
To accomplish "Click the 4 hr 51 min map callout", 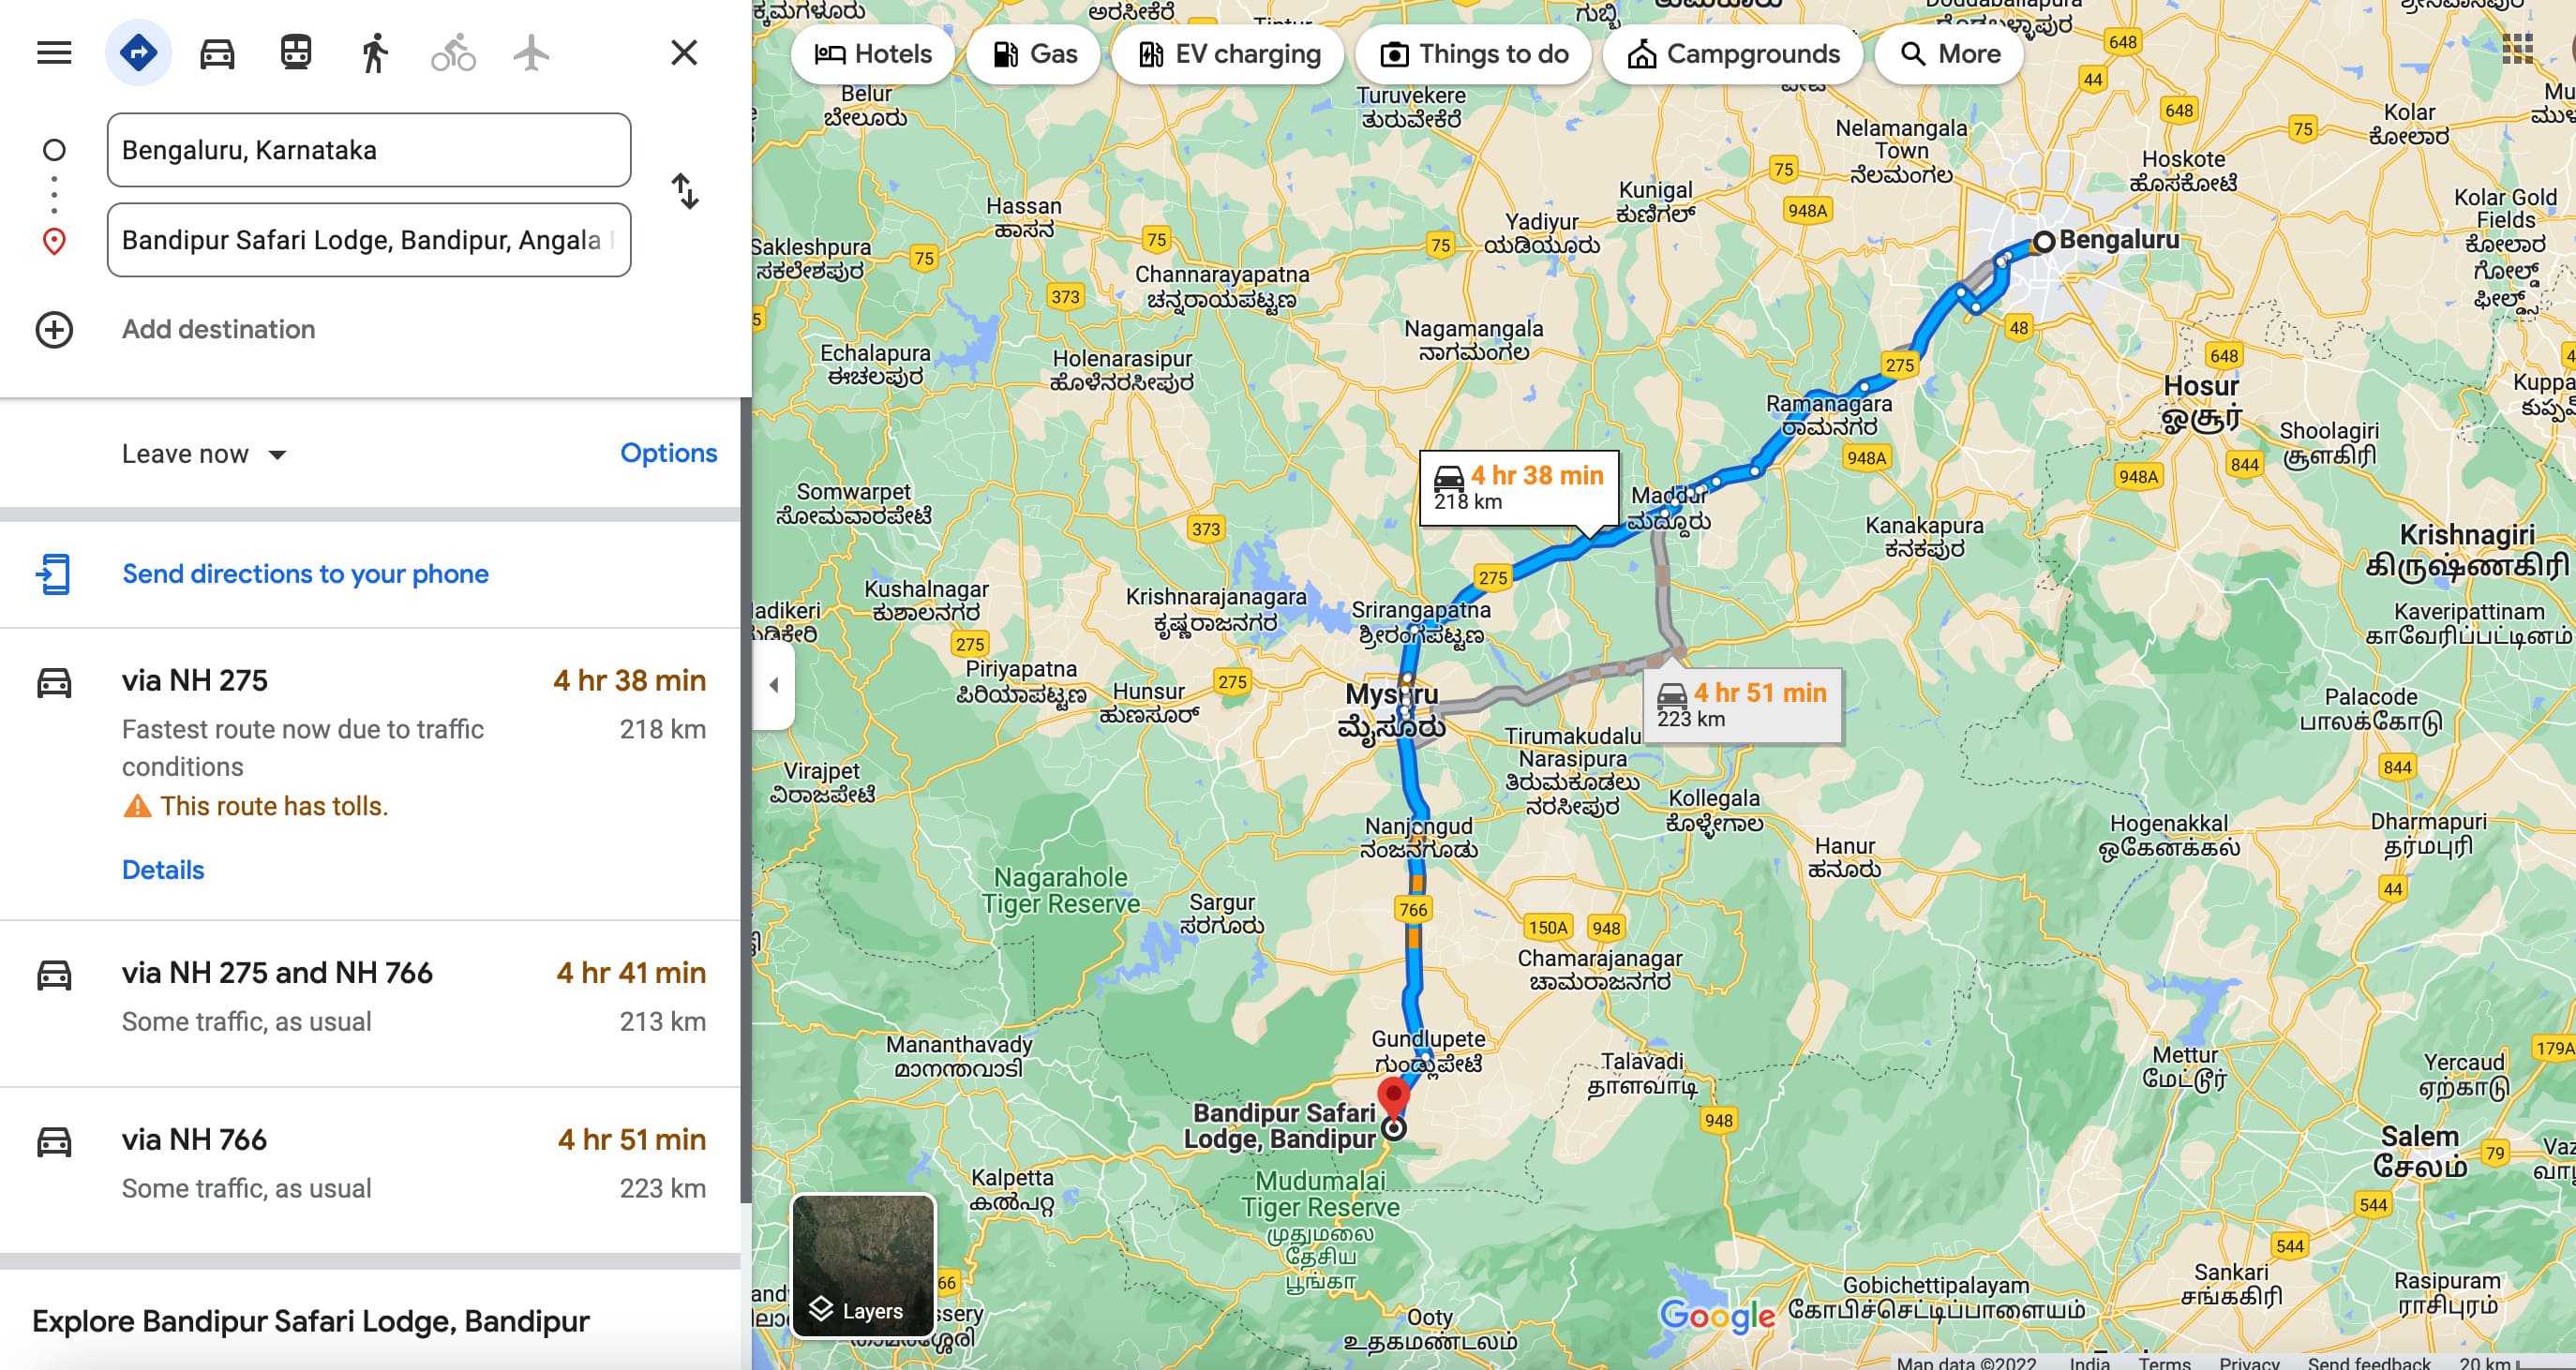I will 1742,705.
